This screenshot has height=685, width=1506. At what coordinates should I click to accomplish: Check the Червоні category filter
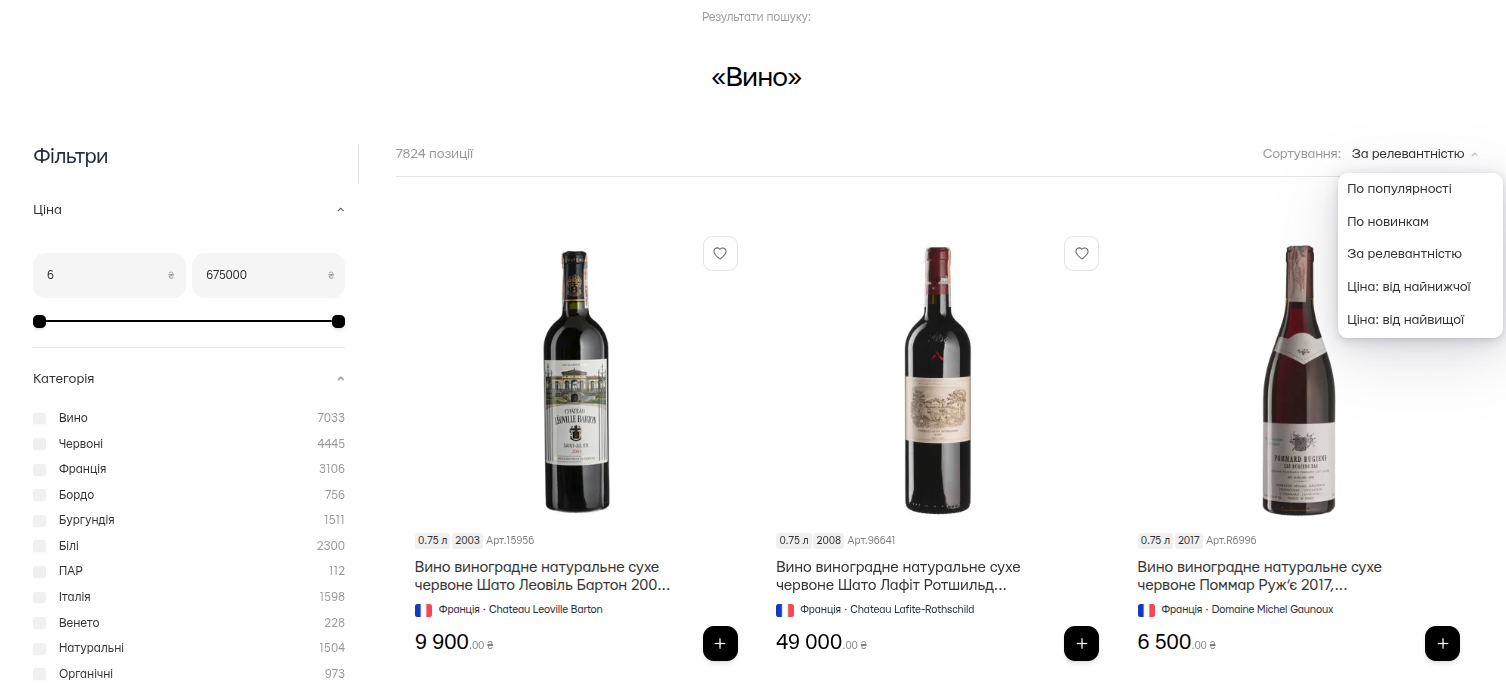pos(40,444)
